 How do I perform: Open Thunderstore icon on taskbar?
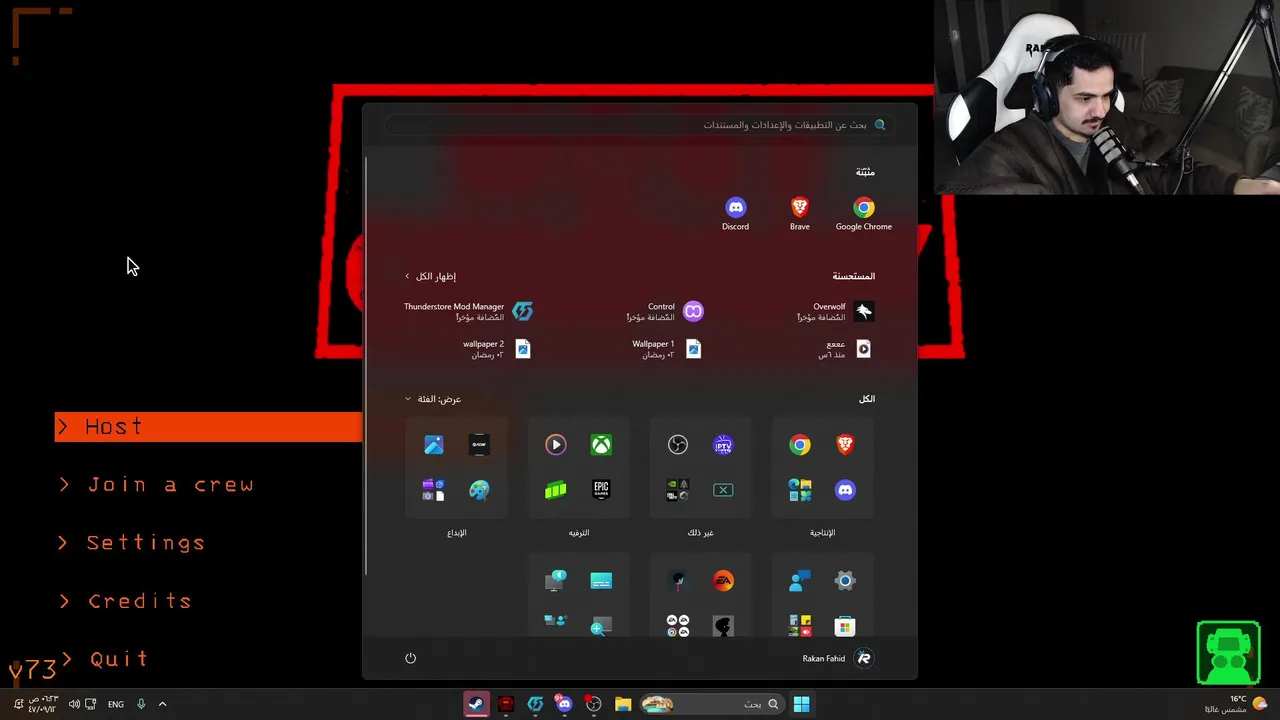click(535, 704)
